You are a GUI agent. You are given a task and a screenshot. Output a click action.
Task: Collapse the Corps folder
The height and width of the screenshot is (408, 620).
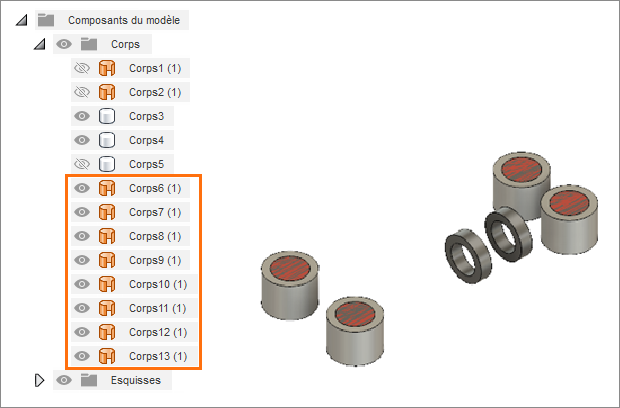pyautogui.click(x=39, y=44)
